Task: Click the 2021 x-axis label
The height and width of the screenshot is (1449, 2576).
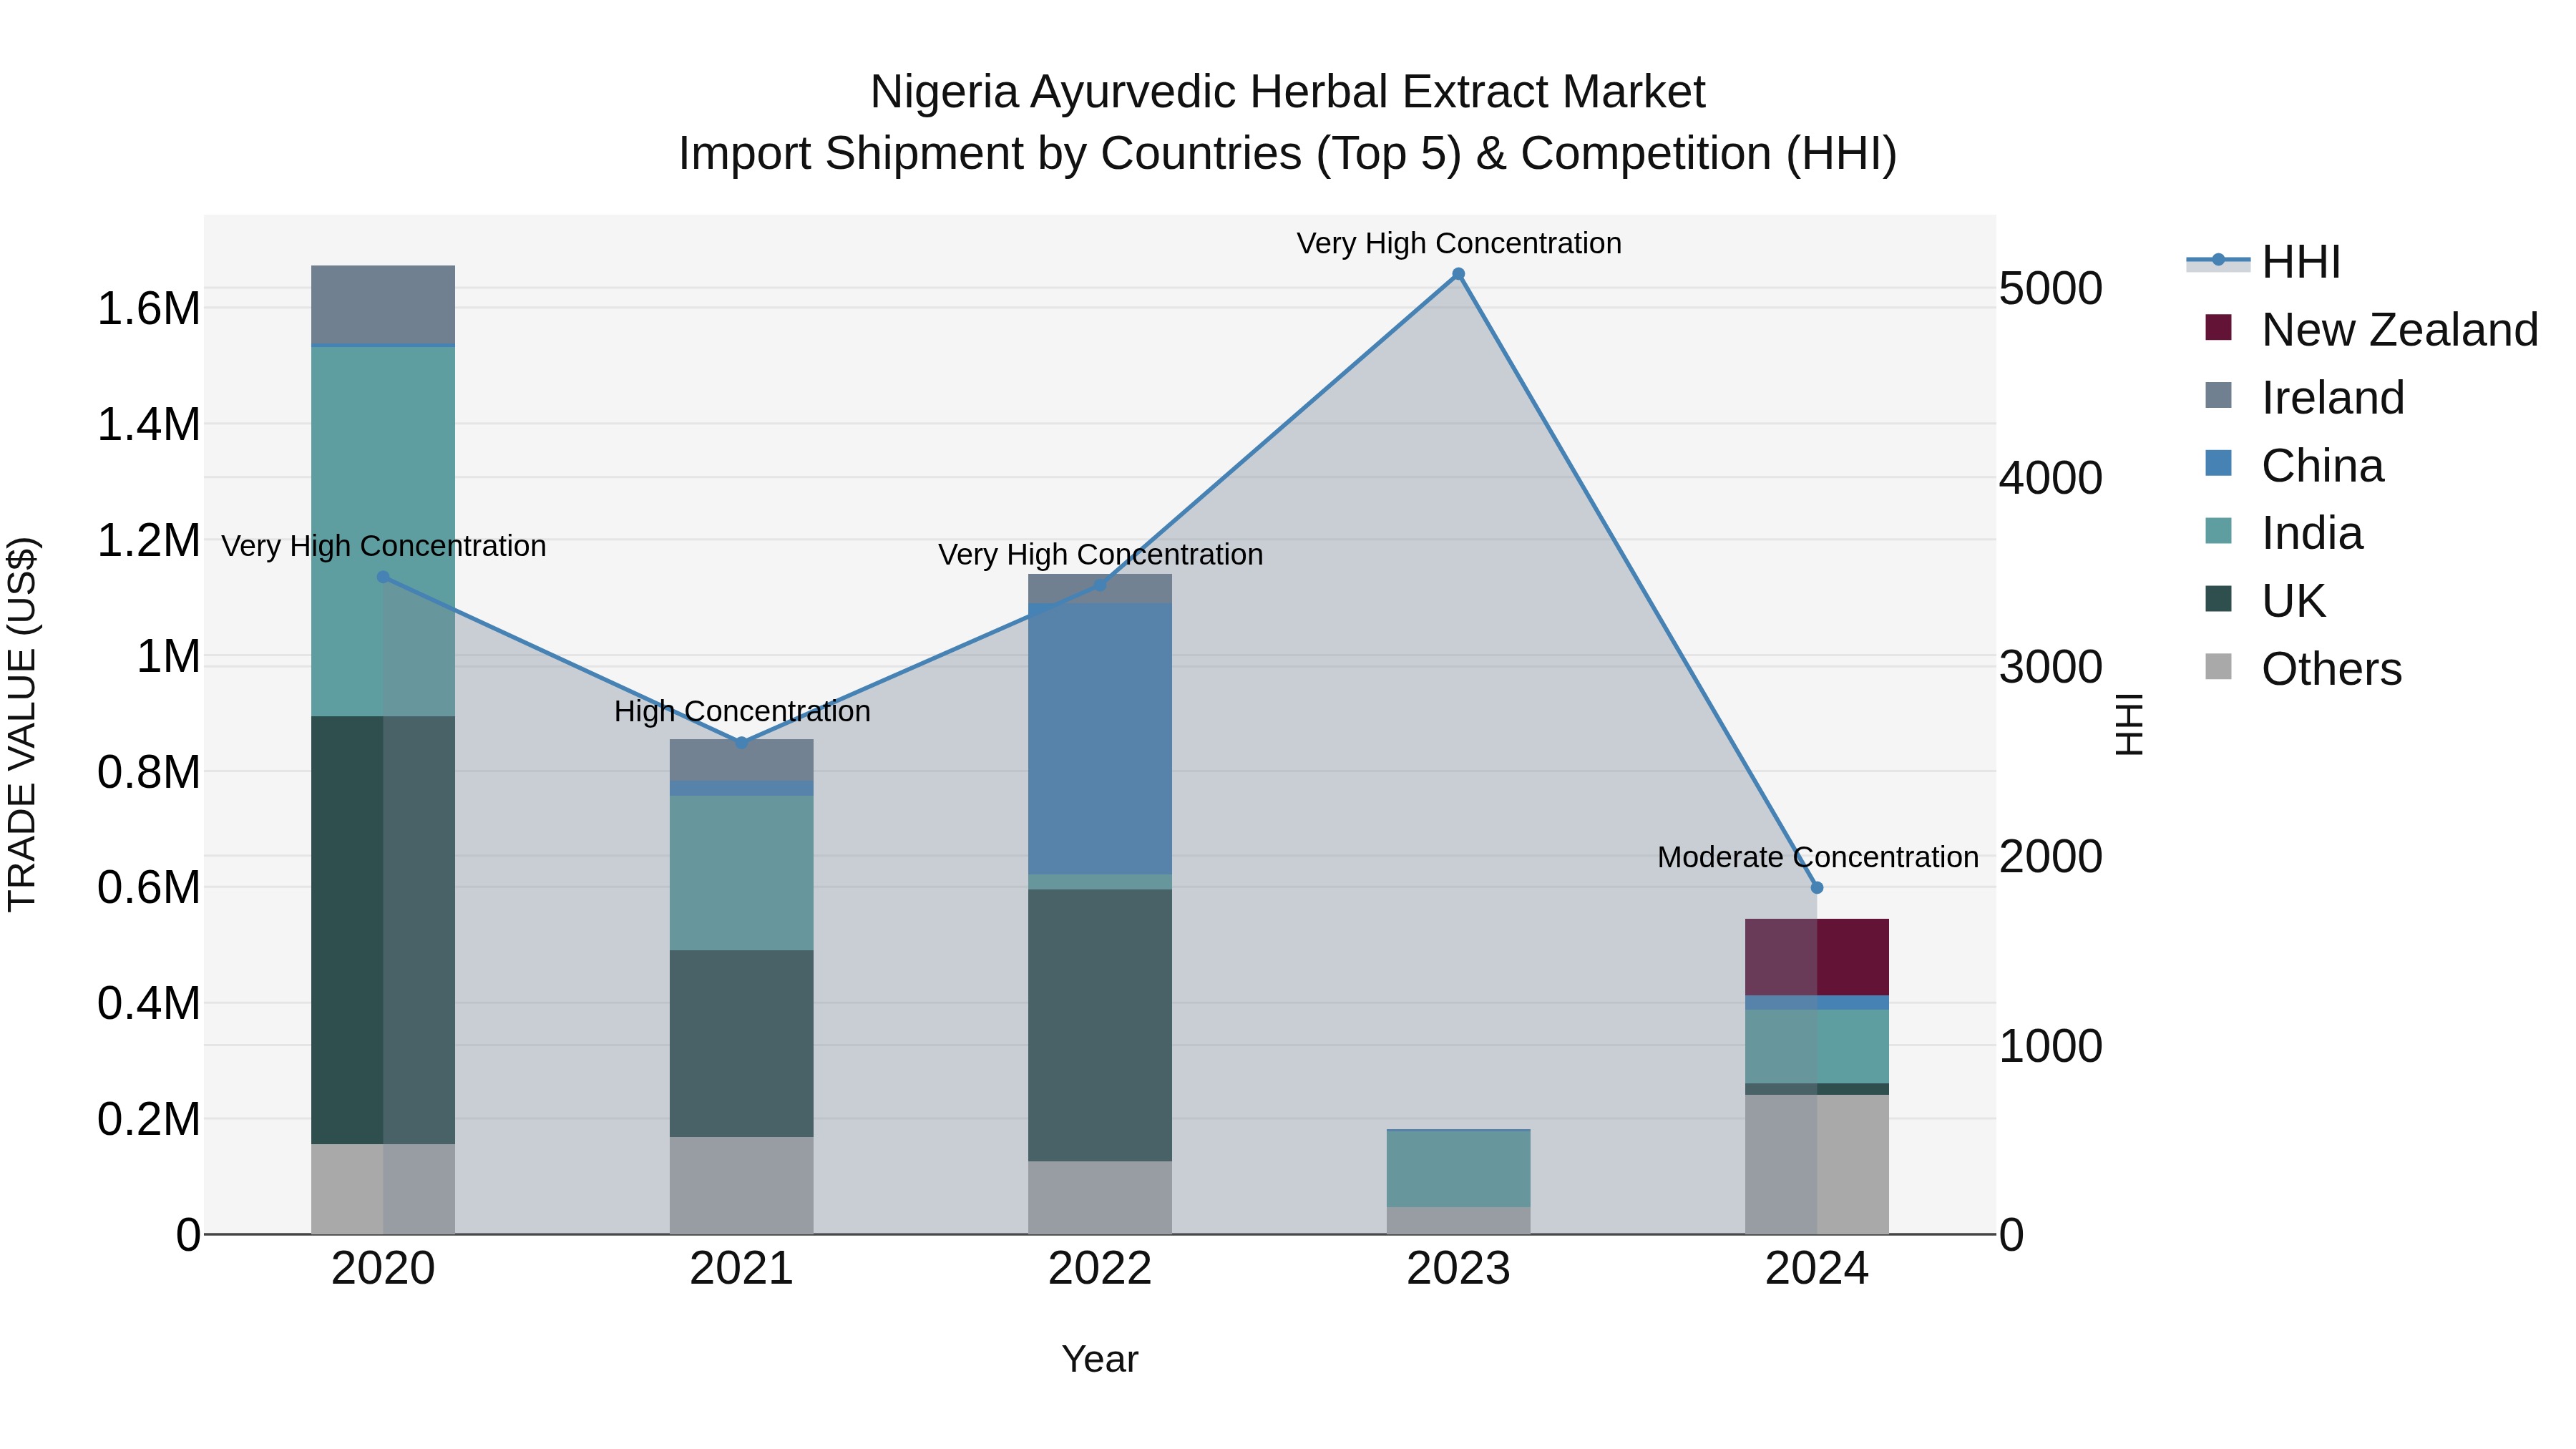Action: click(741, 1269)
